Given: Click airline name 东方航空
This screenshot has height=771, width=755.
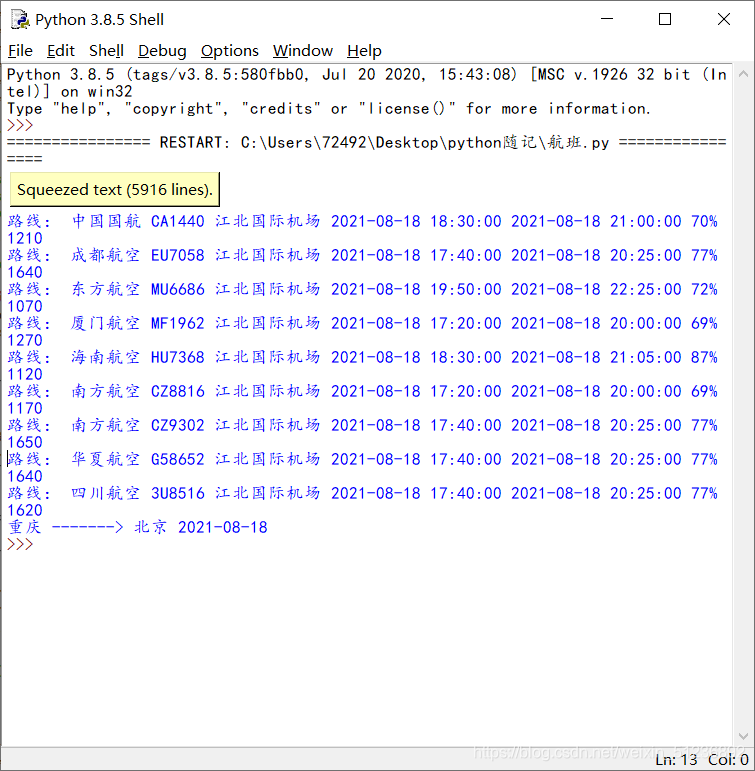Looking at the screenshot, I should pyautogui.click(x=106, y=289).
